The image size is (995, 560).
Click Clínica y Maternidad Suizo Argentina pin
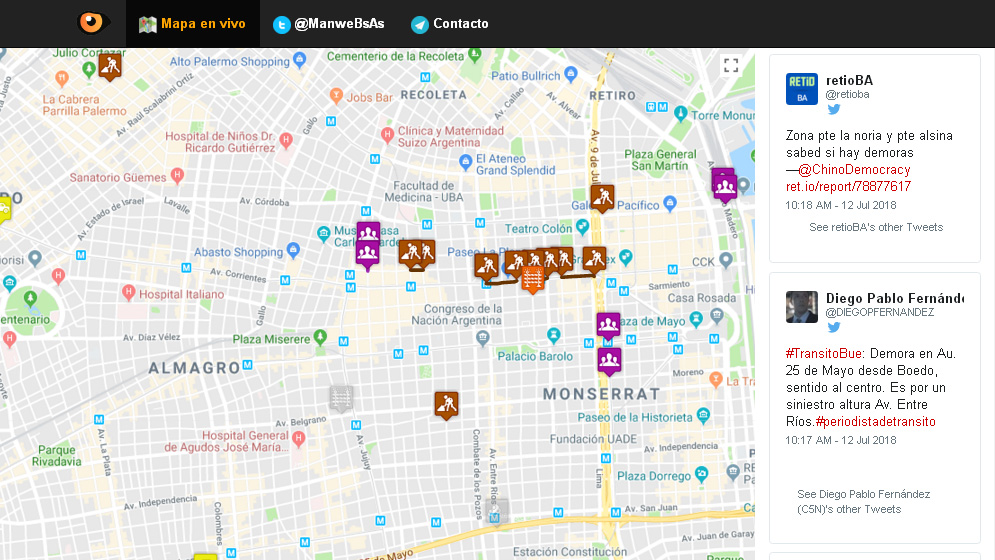point(387,134)
